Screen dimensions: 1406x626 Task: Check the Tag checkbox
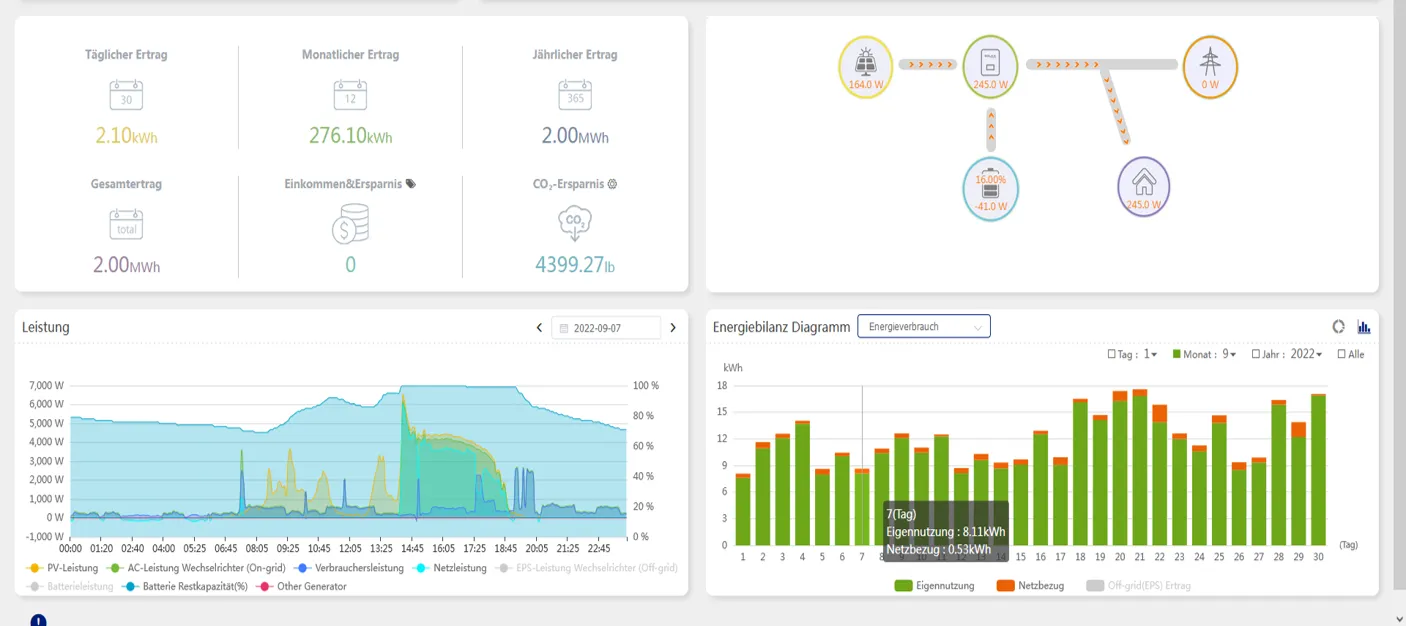point(1112,354)
